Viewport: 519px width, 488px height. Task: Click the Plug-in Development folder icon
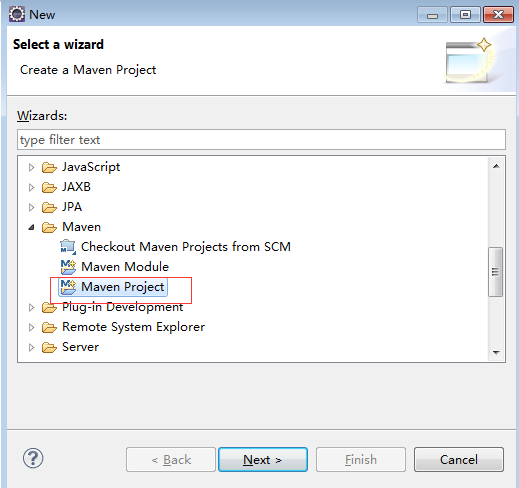pos(49,307)
